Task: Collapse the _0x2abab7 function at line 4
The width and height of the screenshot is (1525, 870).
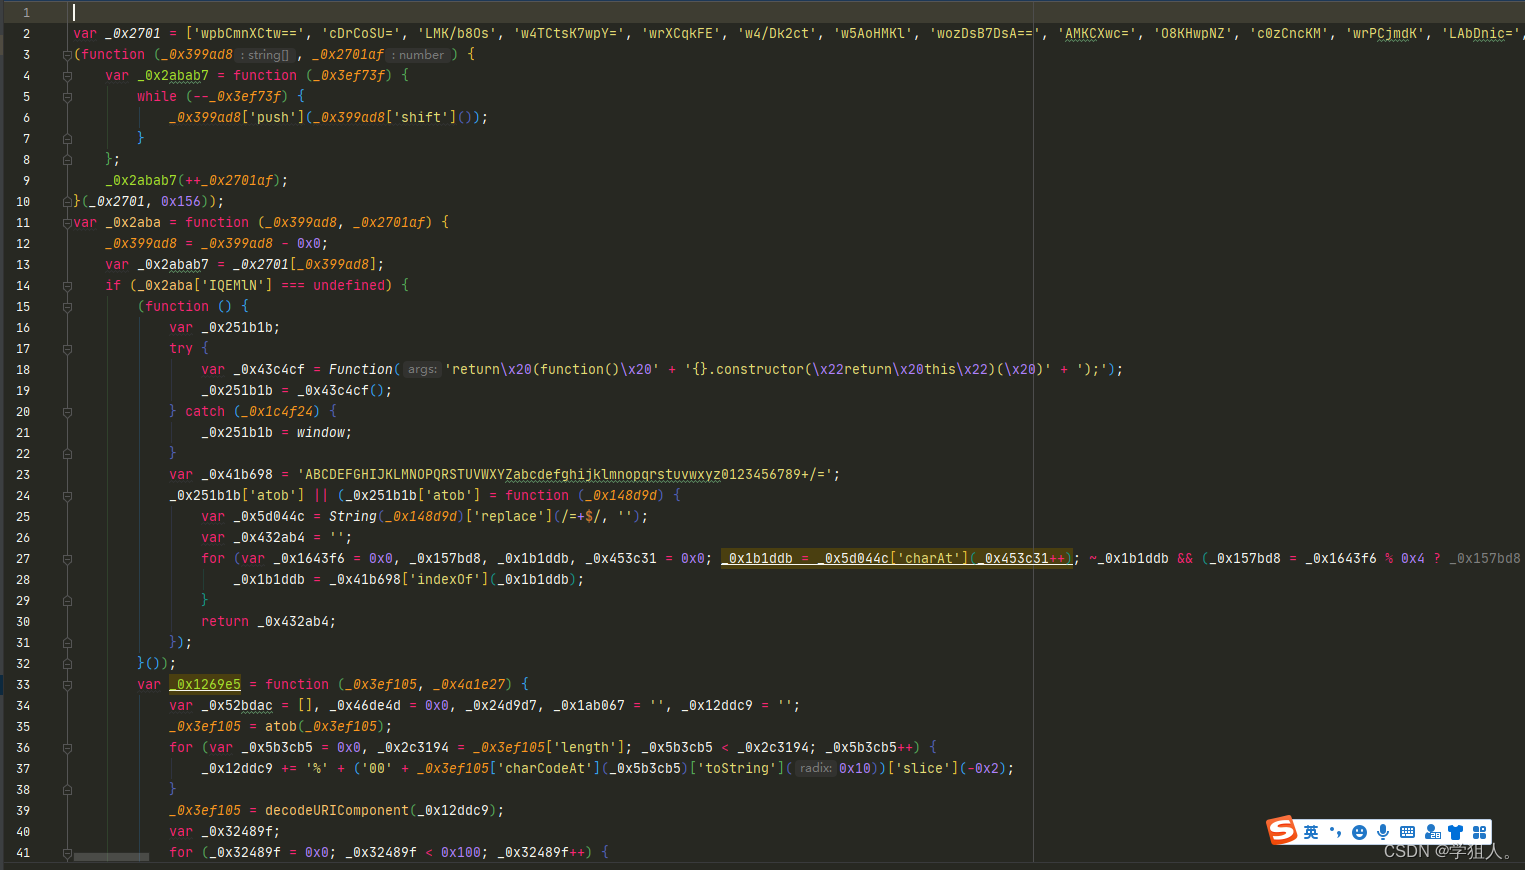Action: tap(67, 75)
